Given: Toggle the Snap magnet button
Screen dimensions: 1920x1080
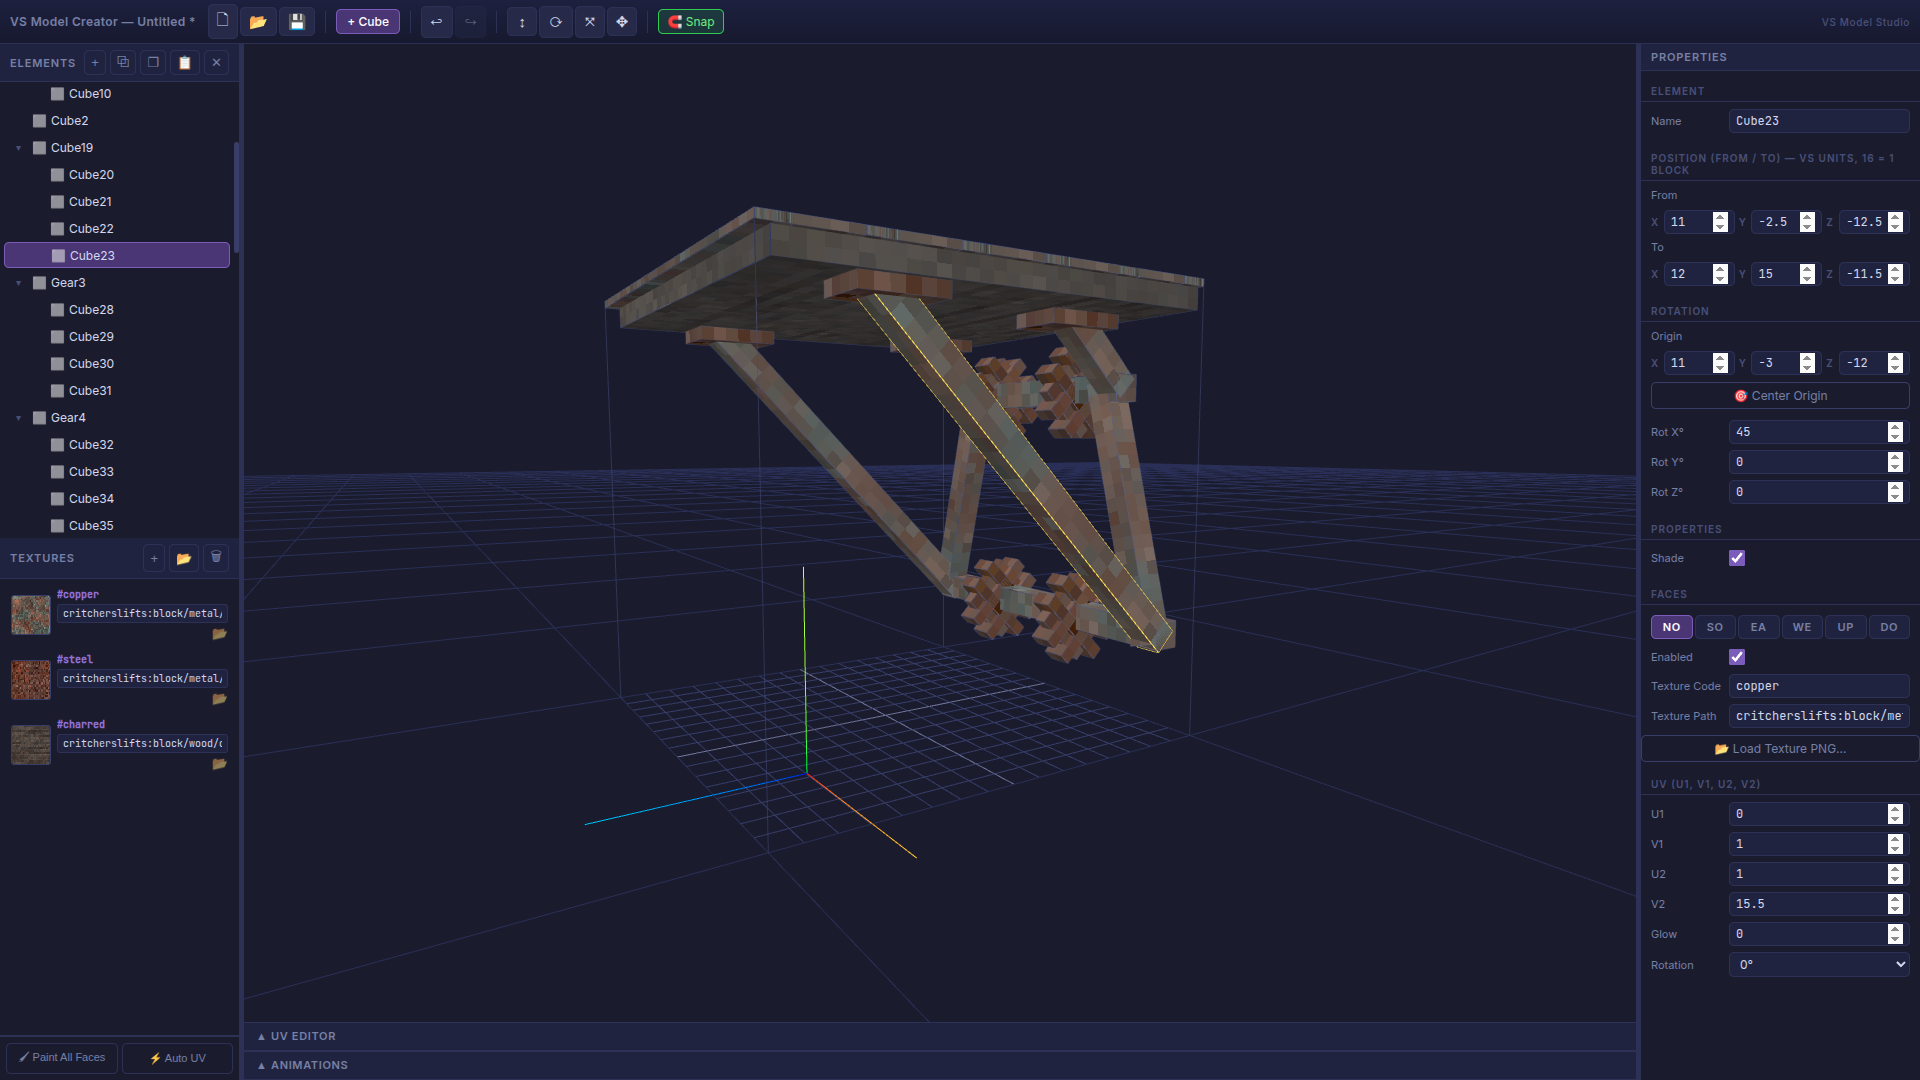Looking at the screenshot, I should click(691, 21).
